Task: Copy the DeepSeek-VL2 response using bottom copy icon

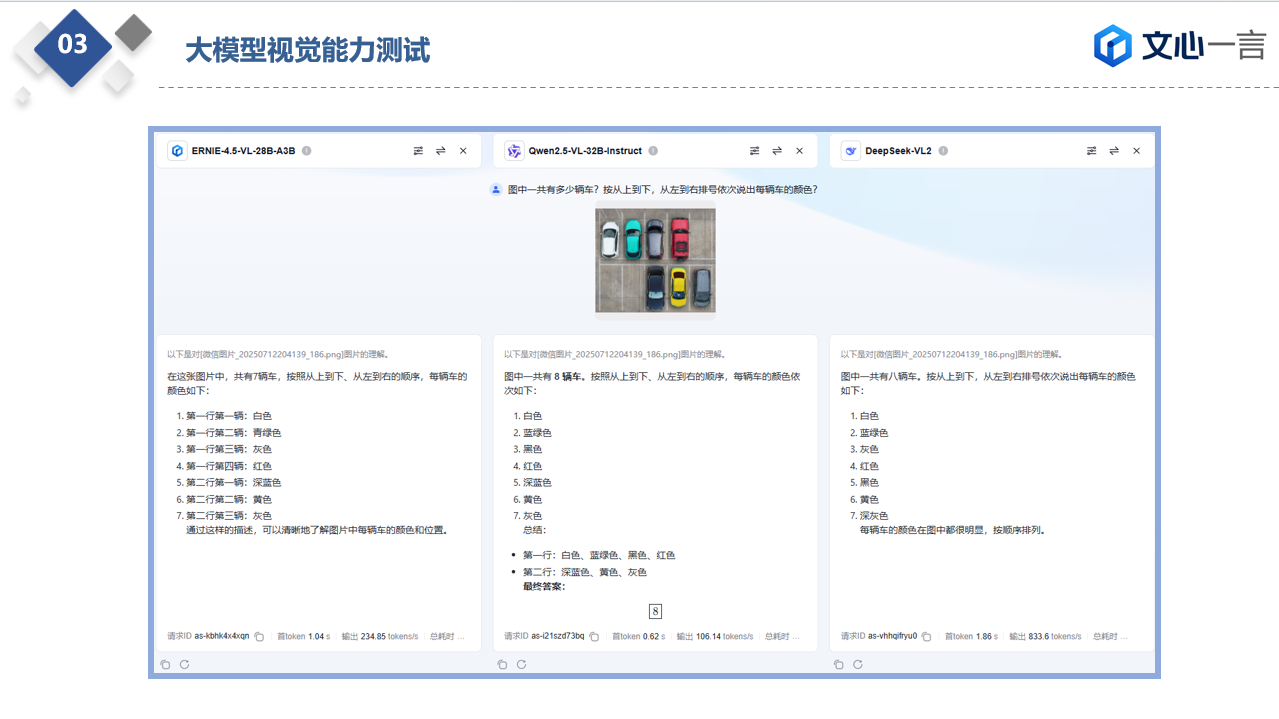Action: point(838,664)
